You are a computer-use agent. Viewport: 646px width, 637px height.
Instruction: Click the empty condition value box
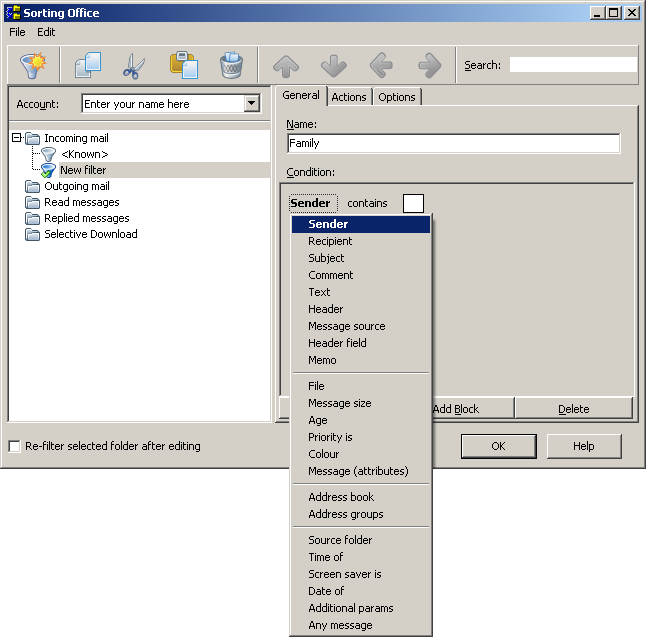[x=413, y=203]
